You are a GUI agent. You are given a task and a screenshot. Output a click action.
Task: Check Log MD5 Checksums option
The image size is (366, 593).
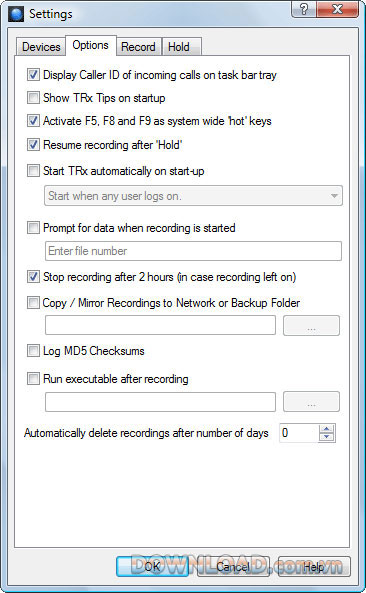pyautogui.click(x=33, y=351)
